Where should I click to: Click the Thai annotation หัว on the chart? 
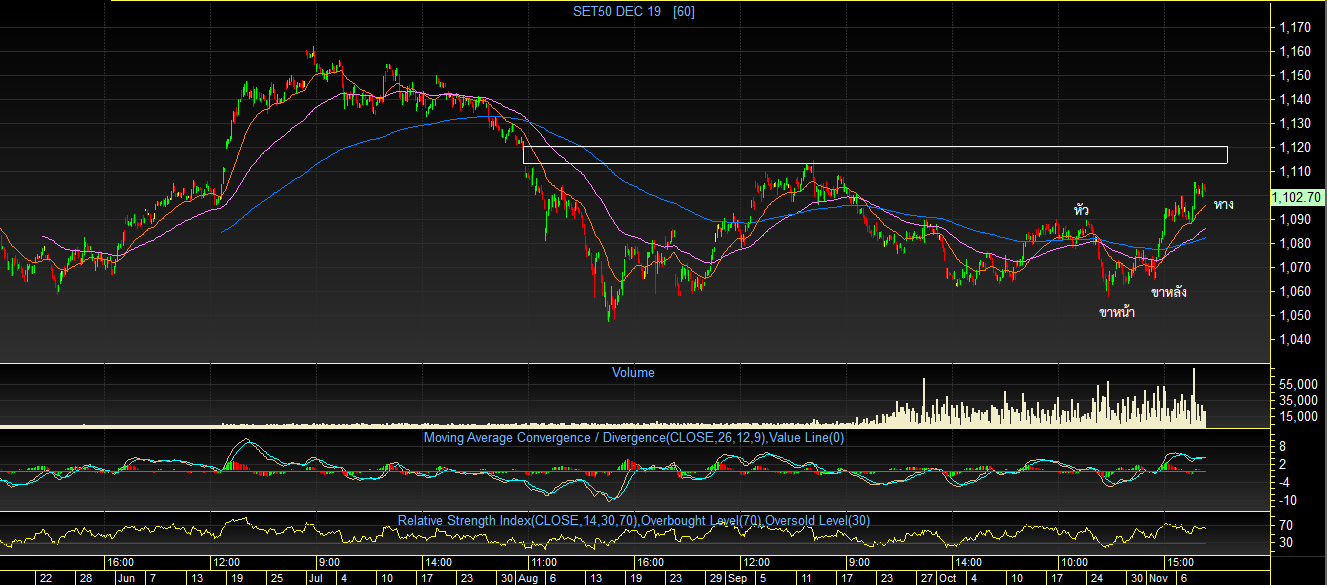1081,210
